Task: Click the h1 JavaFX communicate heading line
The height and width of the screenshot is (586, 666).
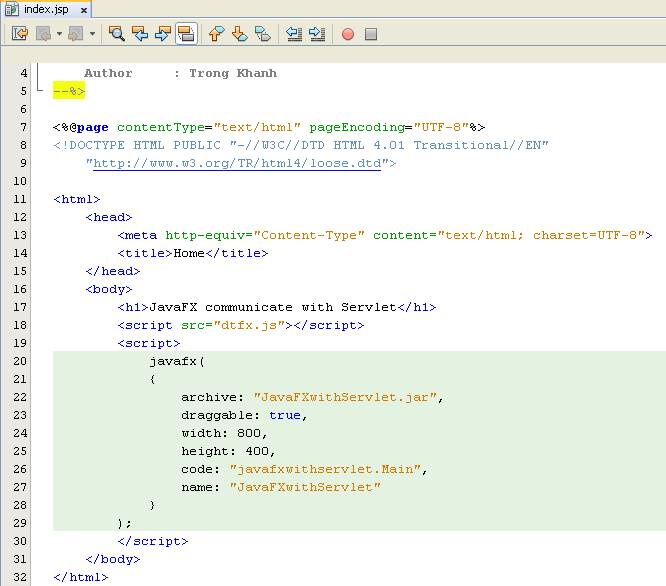Action: pyautogui.click(x=277, y=307)
